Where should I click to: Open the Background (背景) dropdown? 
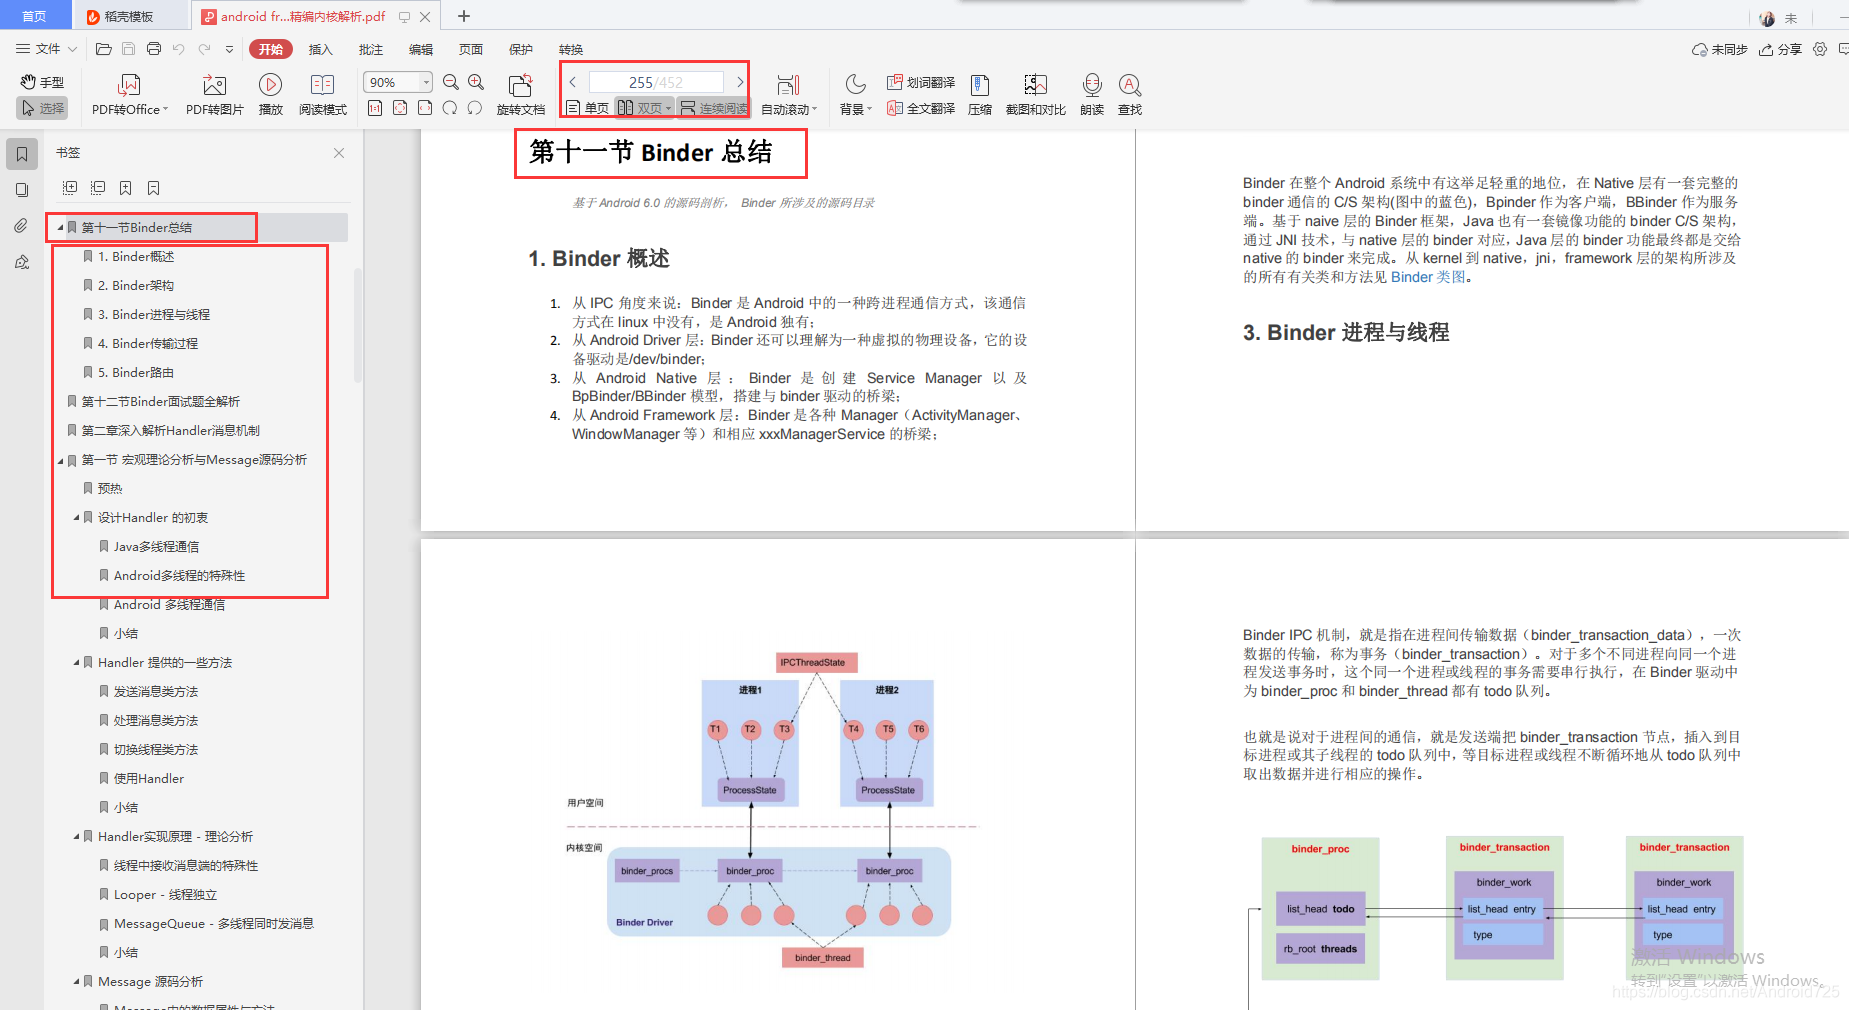[x=855, y=94]
